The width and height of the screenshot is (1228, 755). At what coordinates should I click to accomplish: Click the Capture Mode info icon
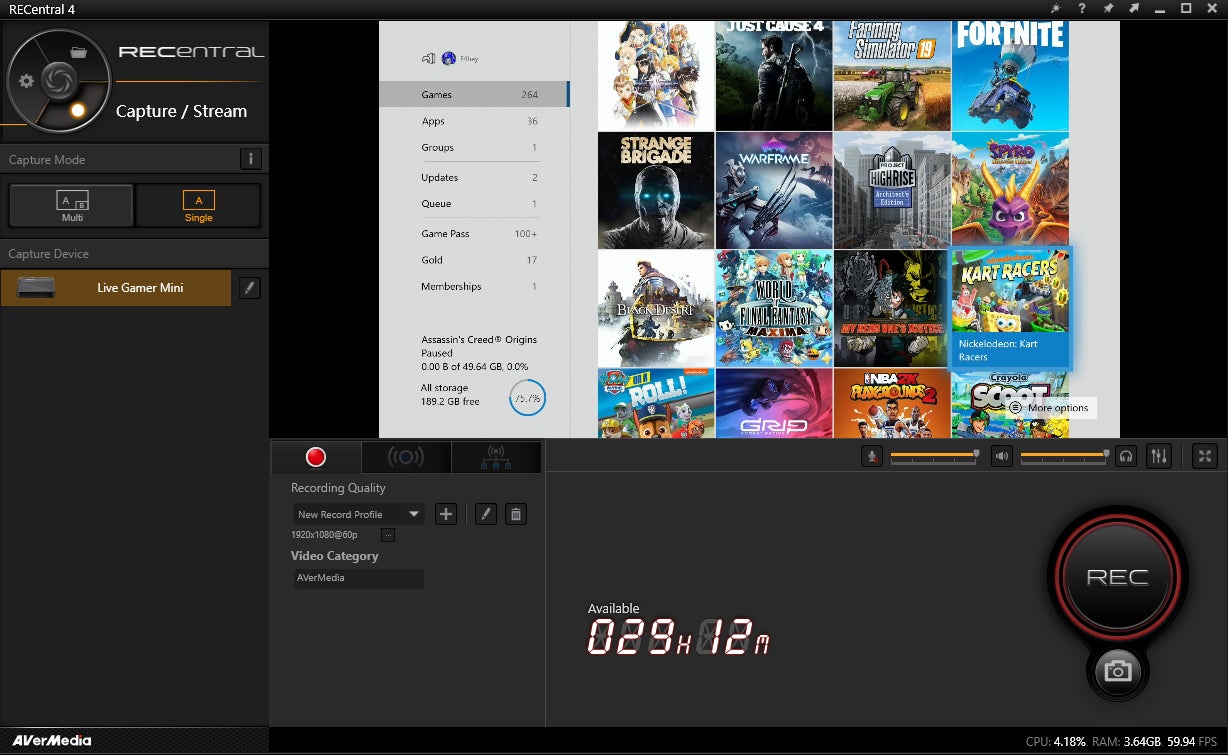point(251,159)
